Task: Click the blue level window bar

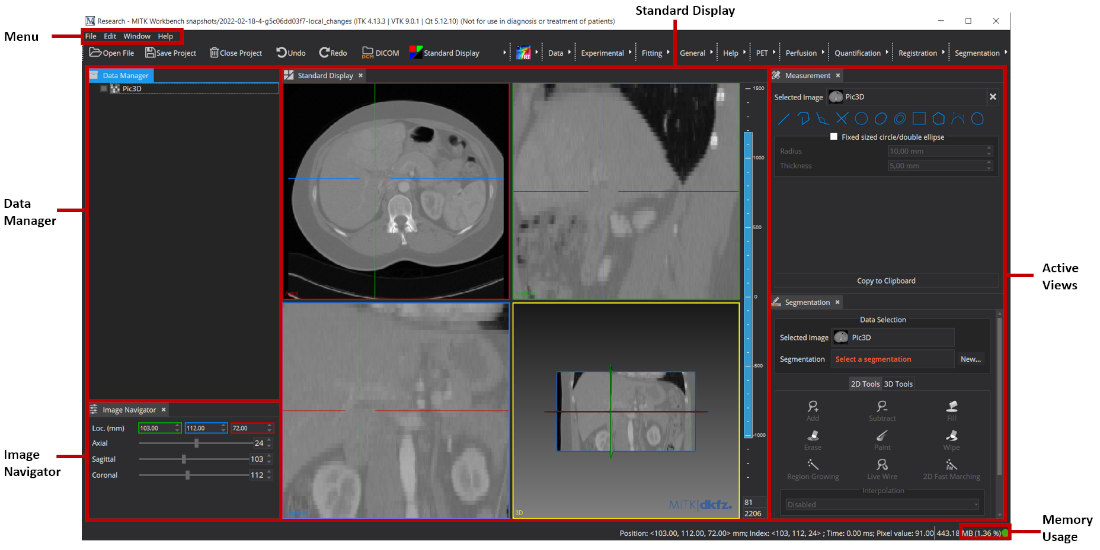Action: (749, 284)
